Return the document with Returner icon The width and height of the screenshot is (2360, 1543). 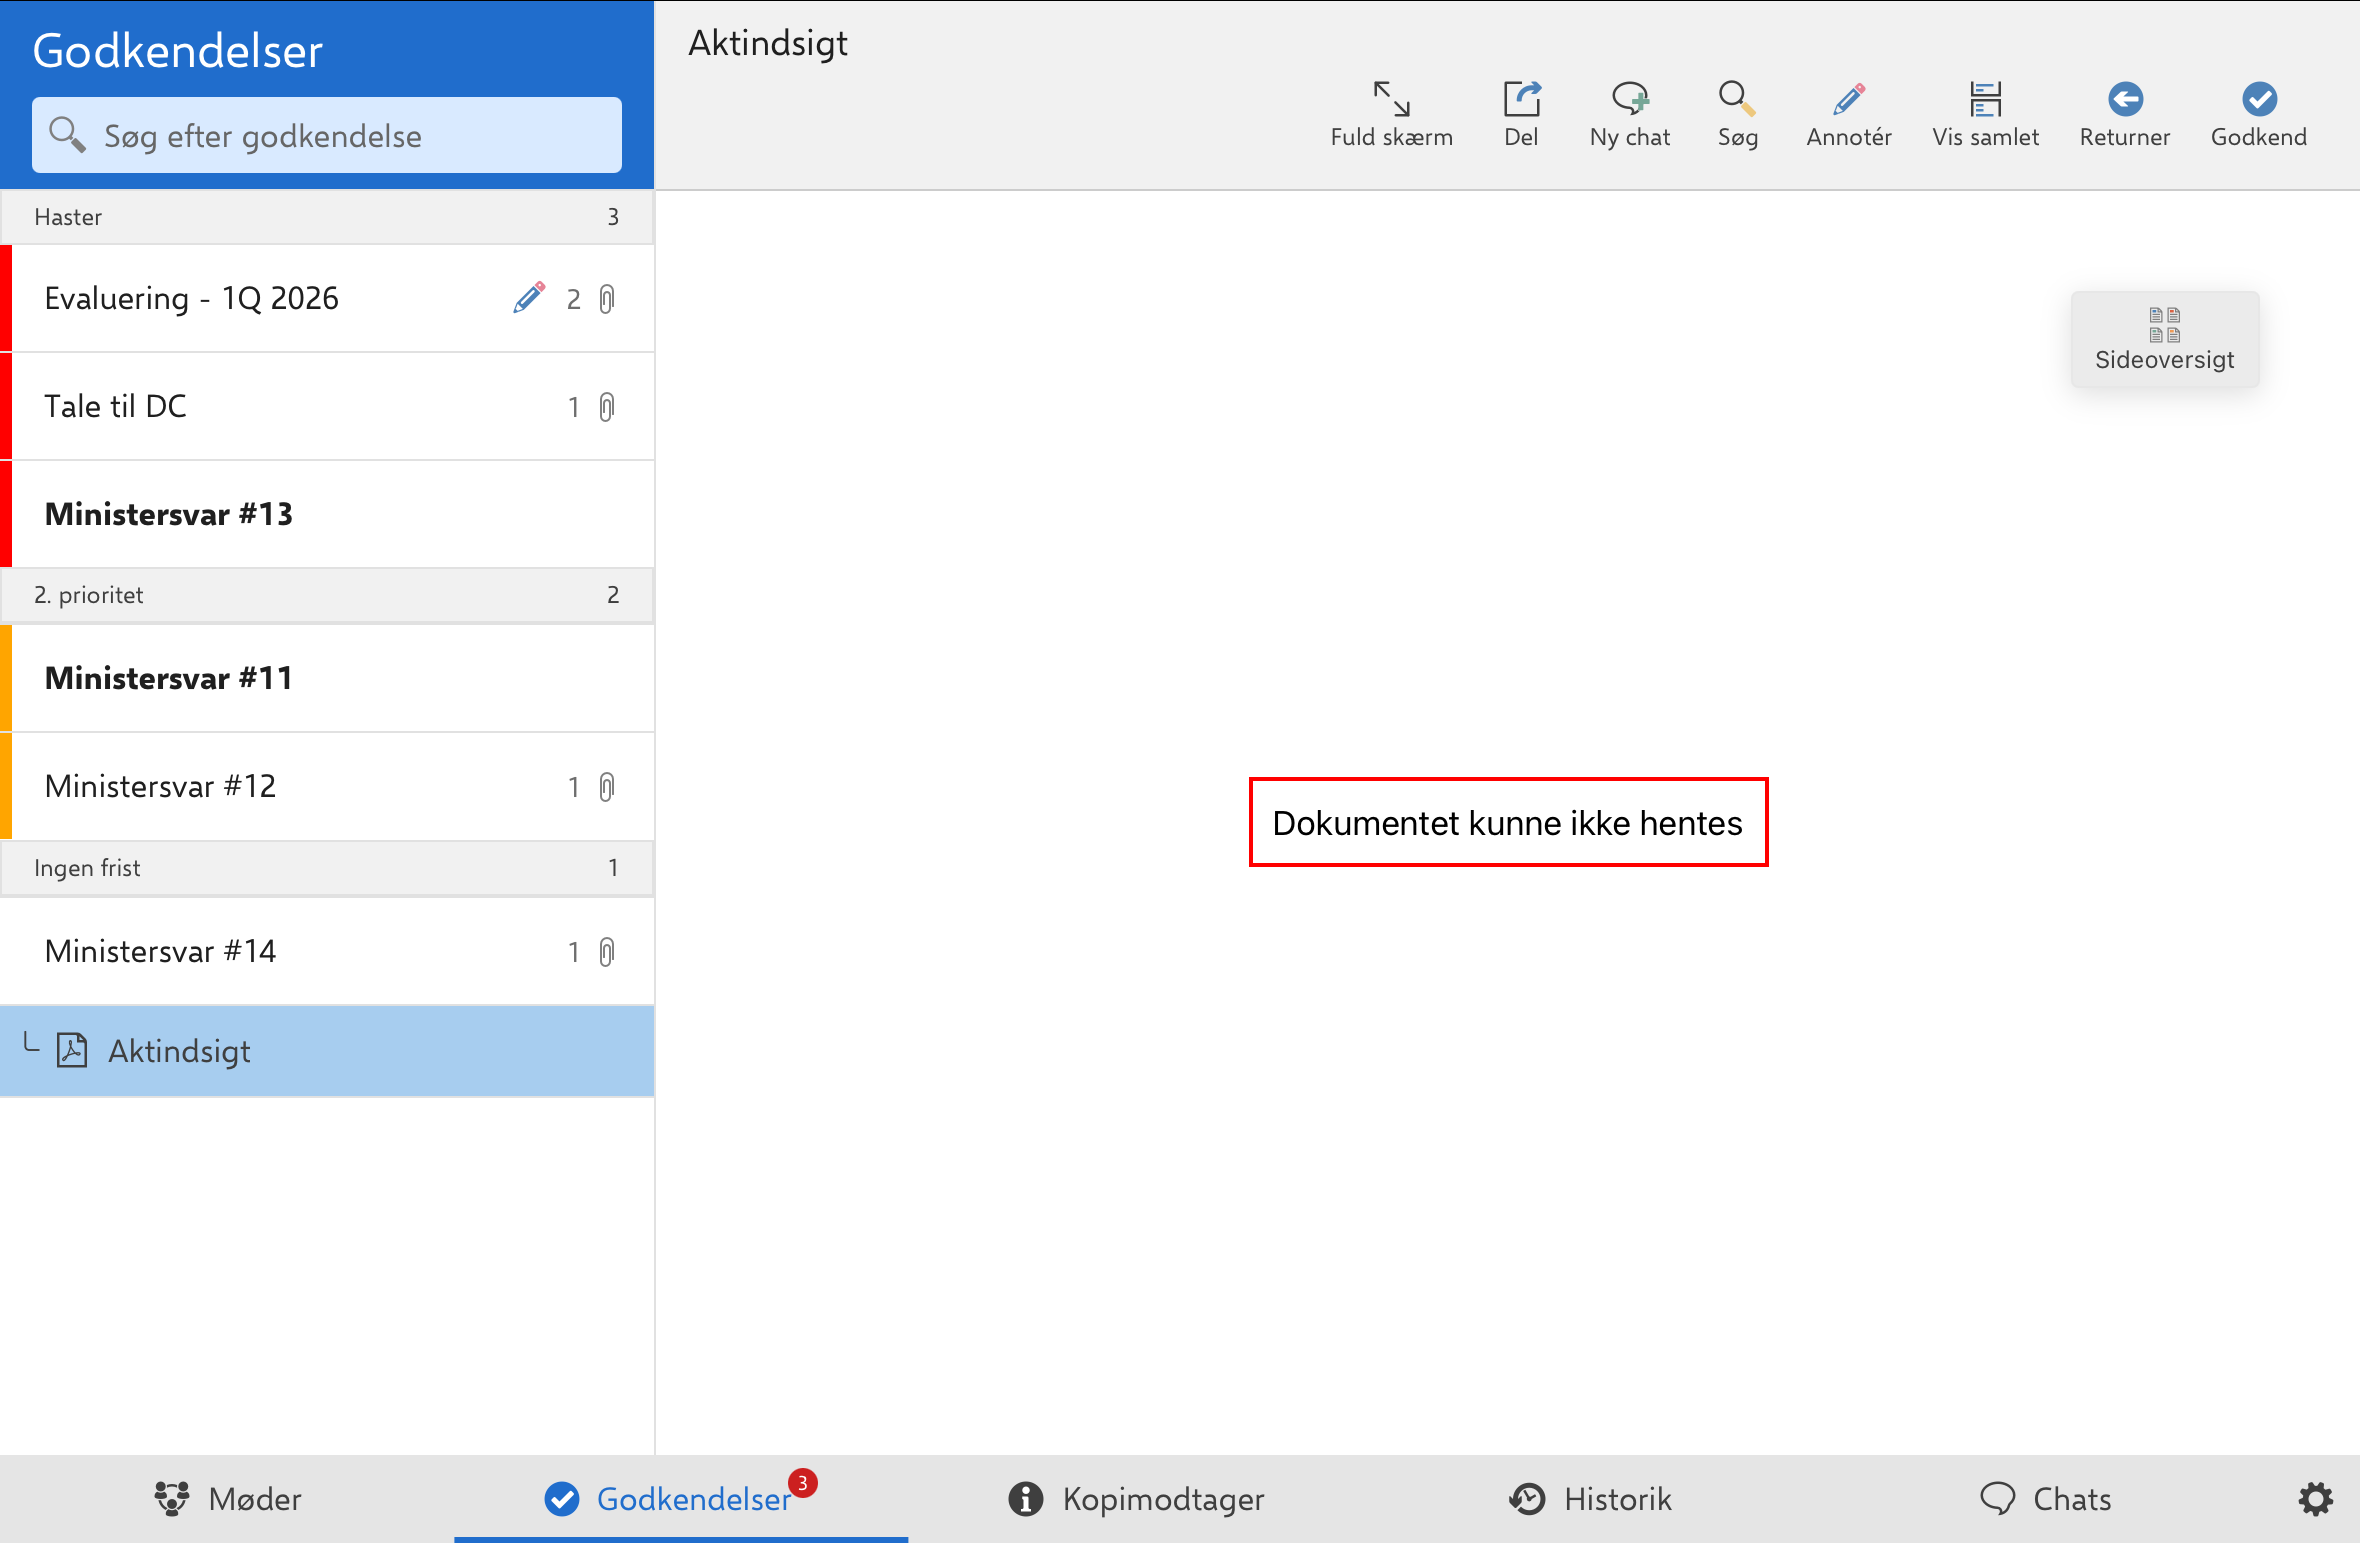(x=2124, y=113)
